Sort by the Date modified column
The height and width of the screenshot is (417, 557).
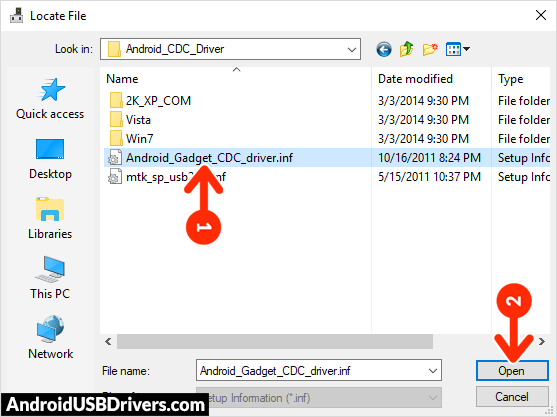pos(415,79)
